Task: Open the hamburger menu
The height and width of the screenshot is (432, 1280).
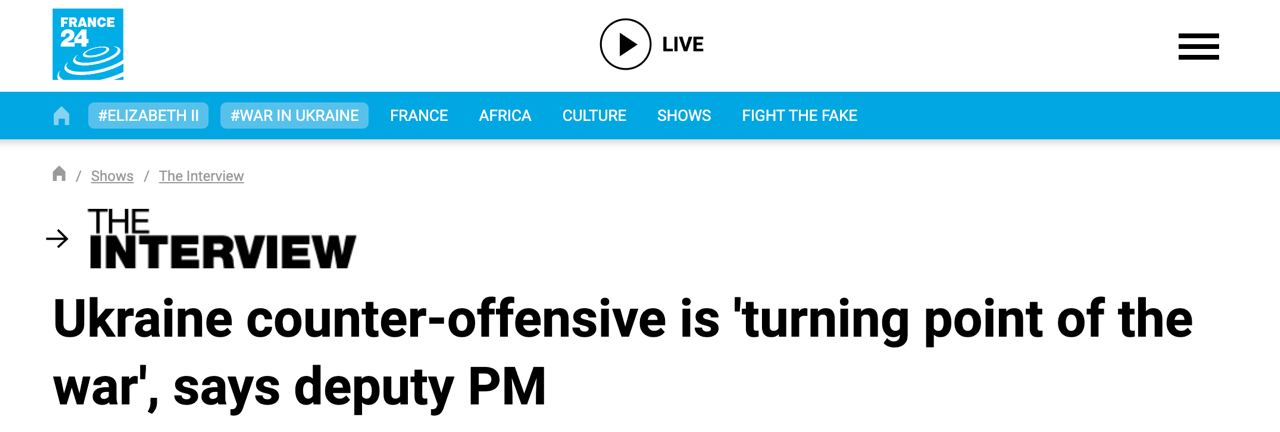Action: 1198,46
